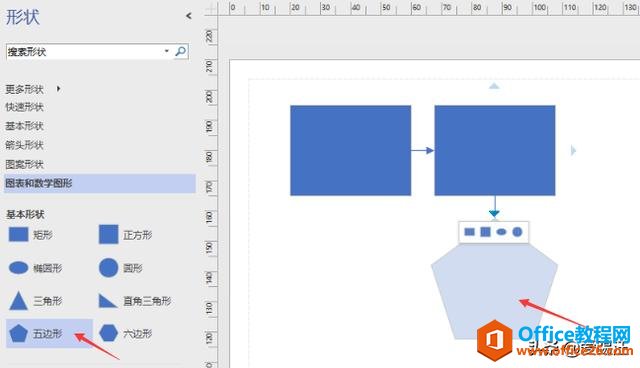Open the 基本形状 stencil
Screen dimensions: 640x368
point(24,126)
